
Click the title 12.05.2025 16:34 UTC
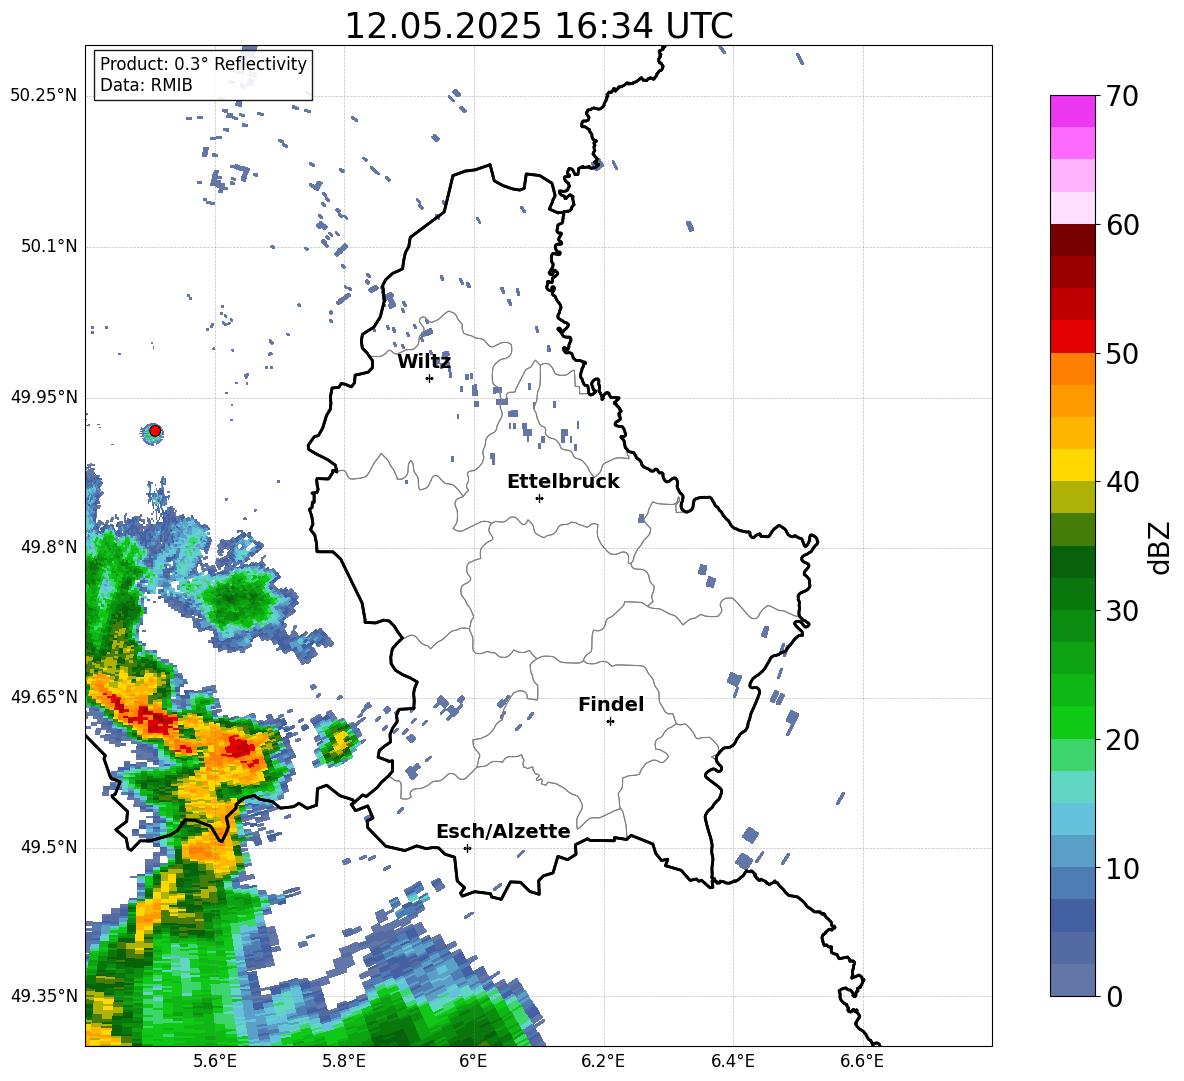(538, 26)
